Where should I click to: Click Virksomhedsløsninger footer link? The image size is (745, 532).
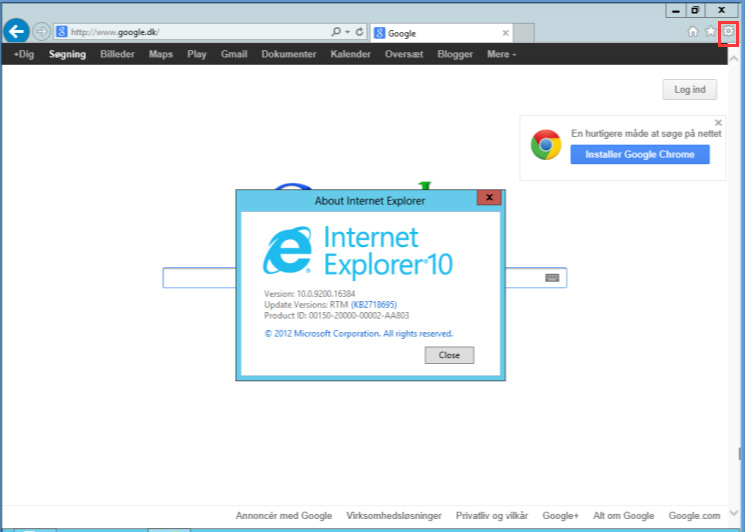(394, 516)
